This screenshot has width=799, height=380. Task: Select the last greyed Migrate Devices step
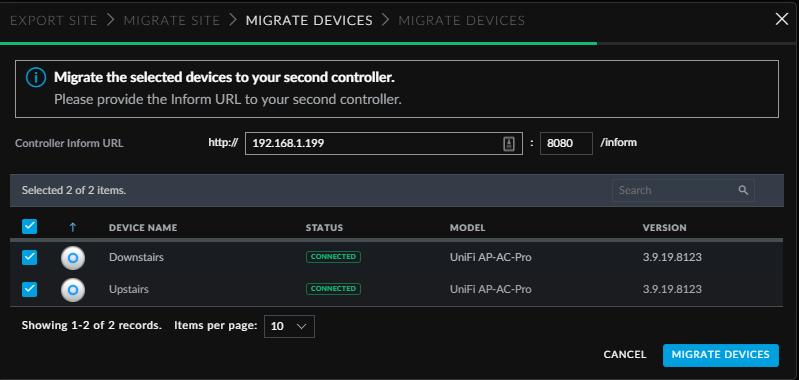[462, 20]
